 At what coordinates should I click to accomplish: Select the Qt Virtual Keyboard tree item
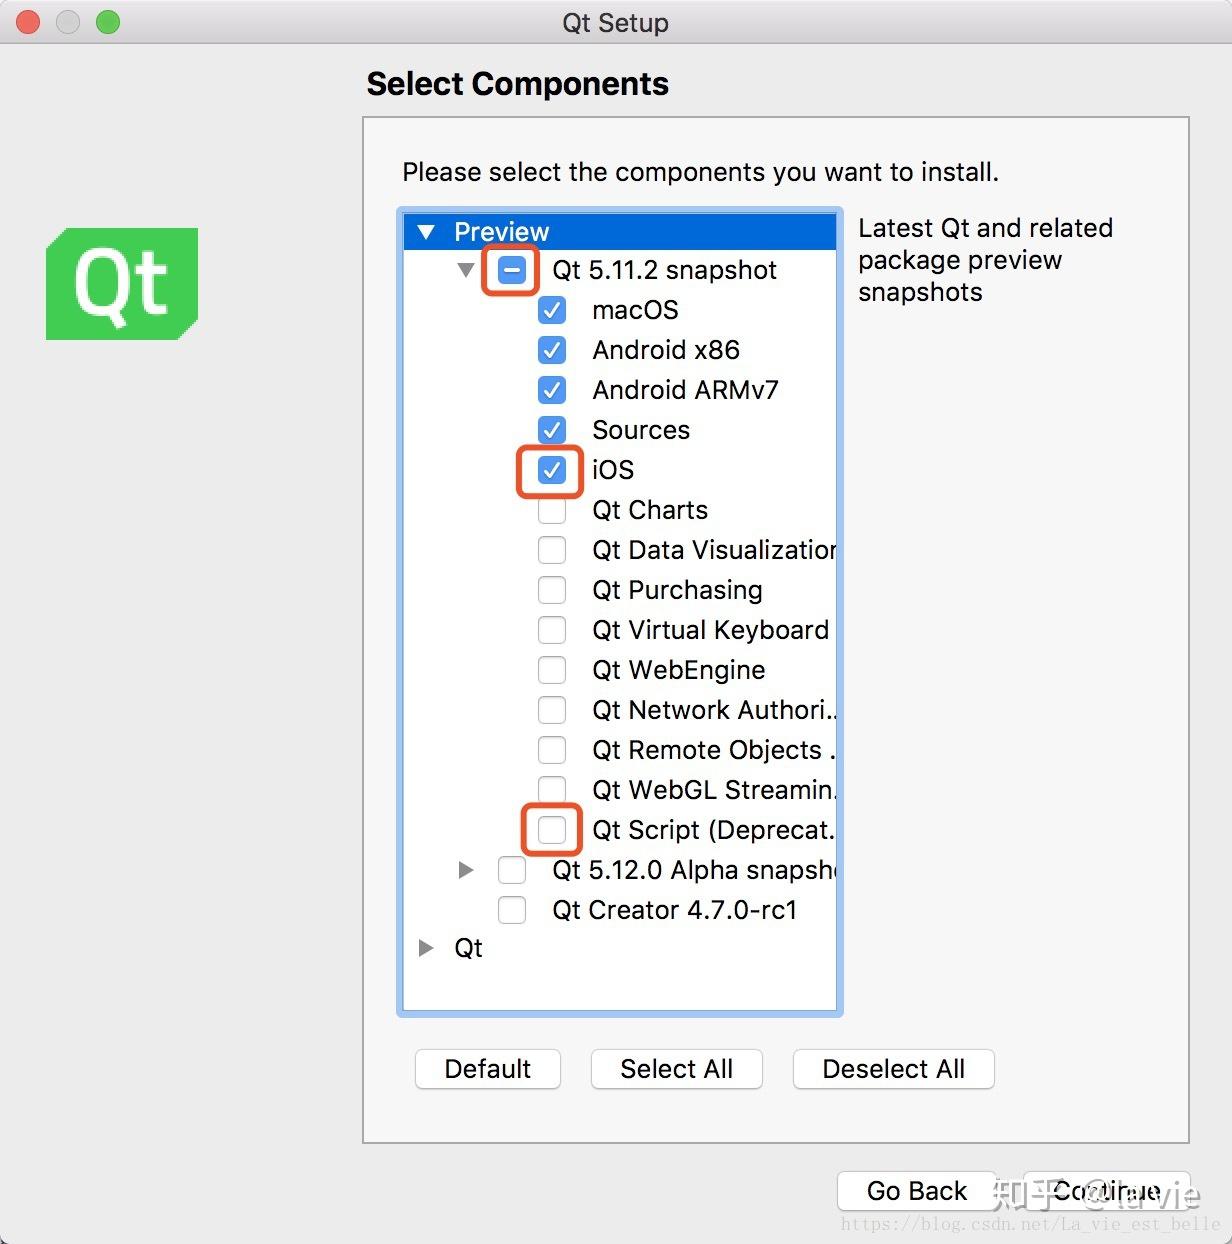(710, 630)
